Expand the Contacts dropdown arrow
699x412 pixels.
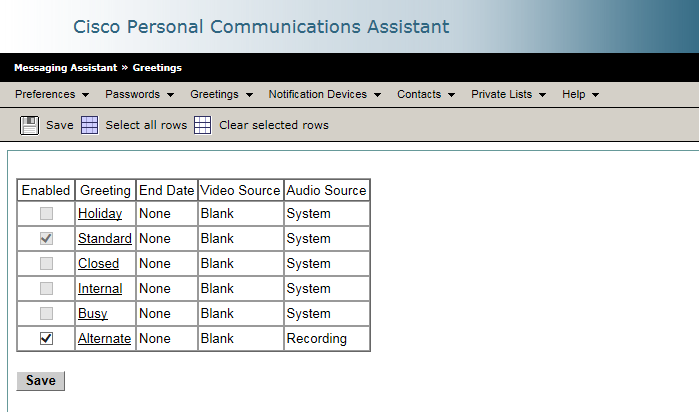coord(451,95)
